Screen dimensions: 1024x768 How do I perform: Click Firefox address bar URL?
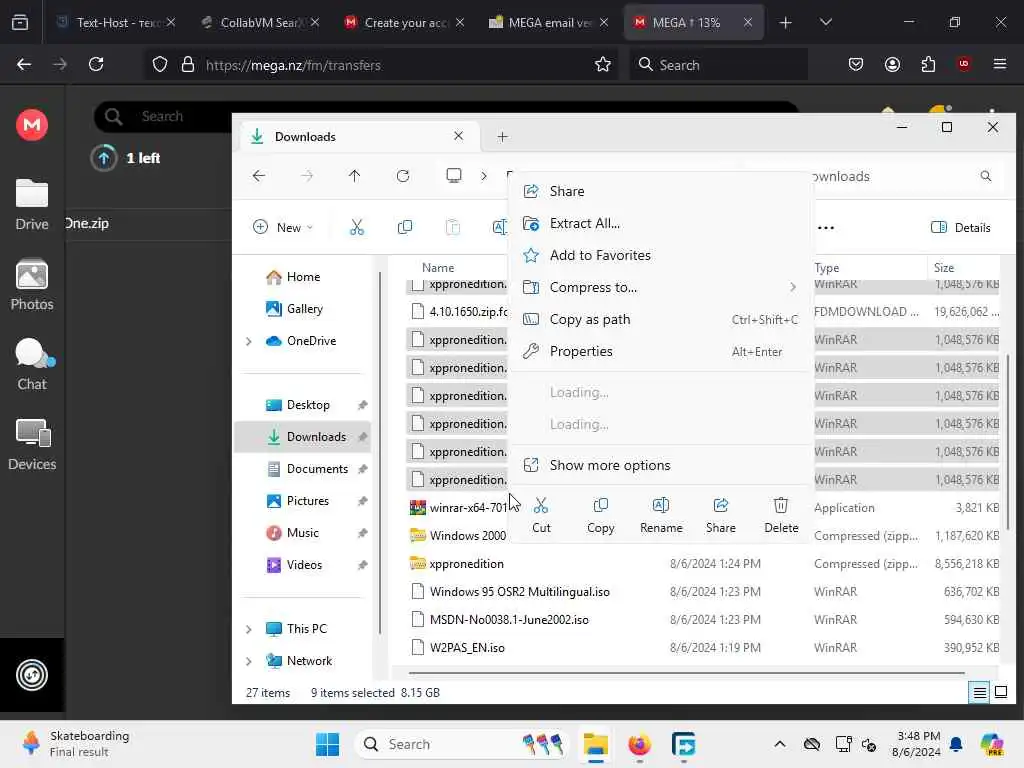tap(293, 65)
